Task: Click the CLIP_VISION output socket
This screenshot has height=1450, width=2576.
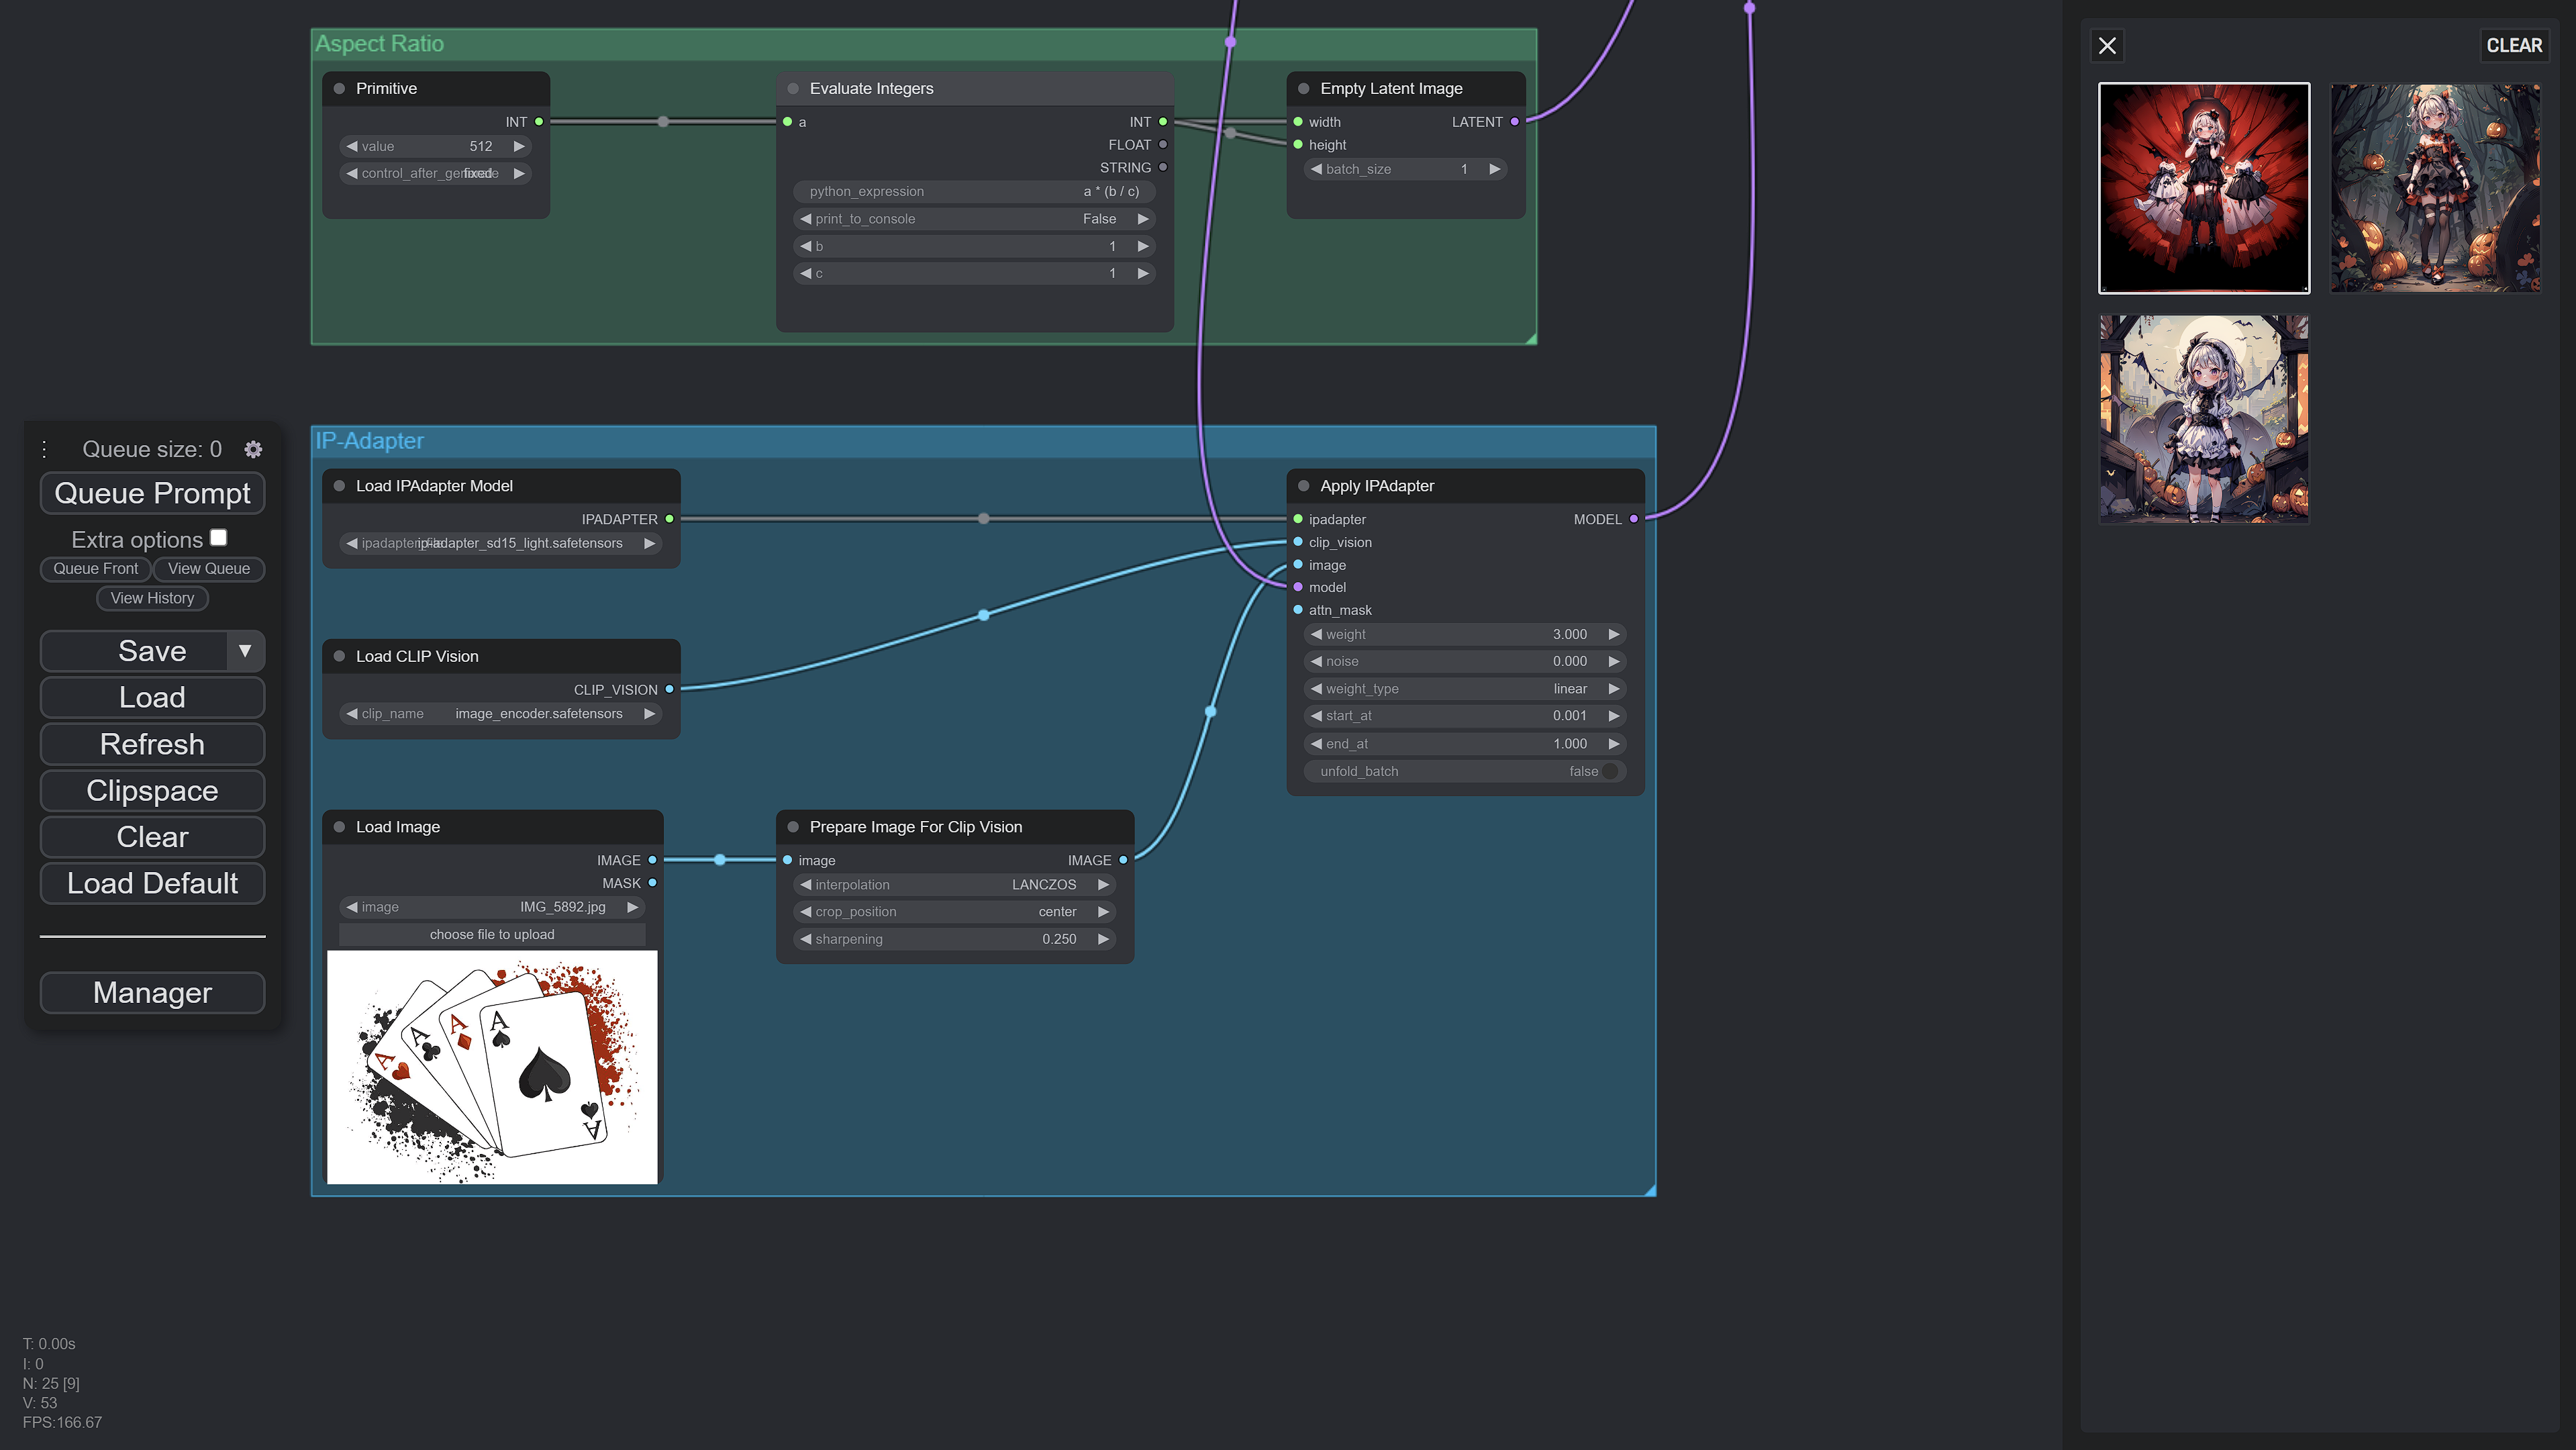Action: pyautogui.click(x=669, y=689)
